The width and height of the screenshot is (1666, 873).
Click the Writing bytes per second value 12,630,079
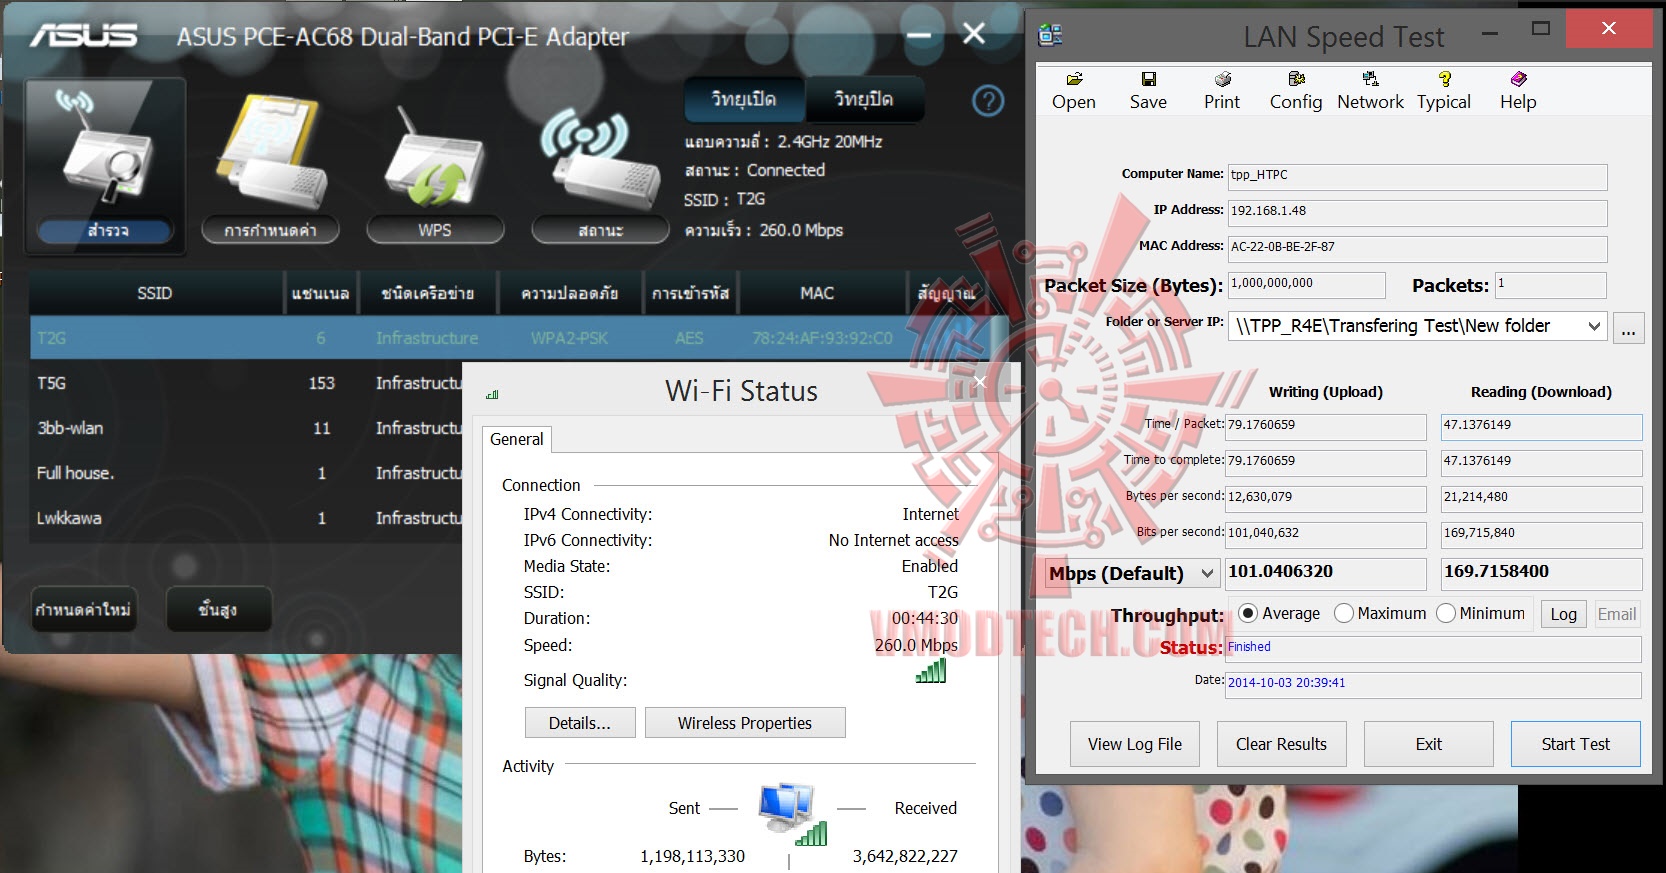[x=1326, y=498]
